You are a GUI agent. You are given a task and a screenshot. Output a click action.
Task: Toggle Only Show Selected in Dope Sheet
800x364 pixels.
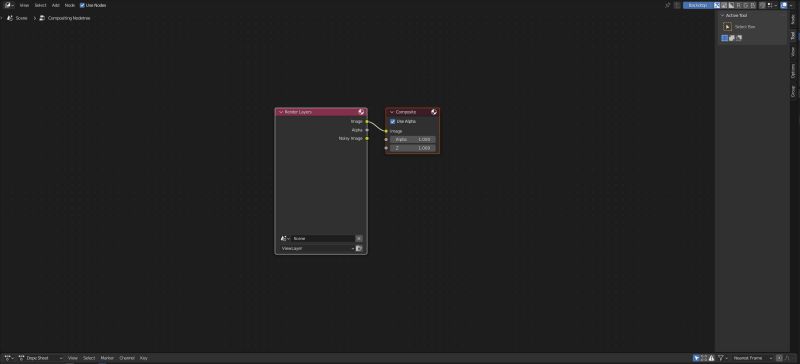[696, 358]
